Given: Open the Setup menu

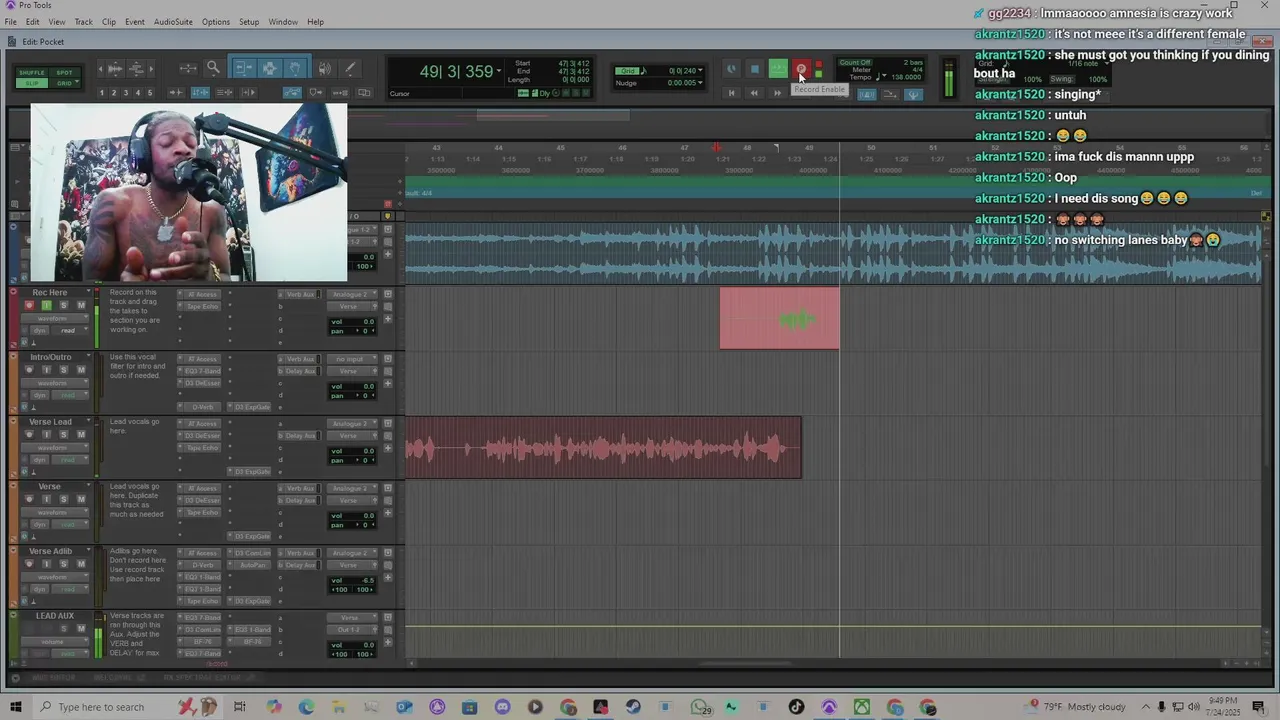Looking at the screenshot, I should (249, 22).
